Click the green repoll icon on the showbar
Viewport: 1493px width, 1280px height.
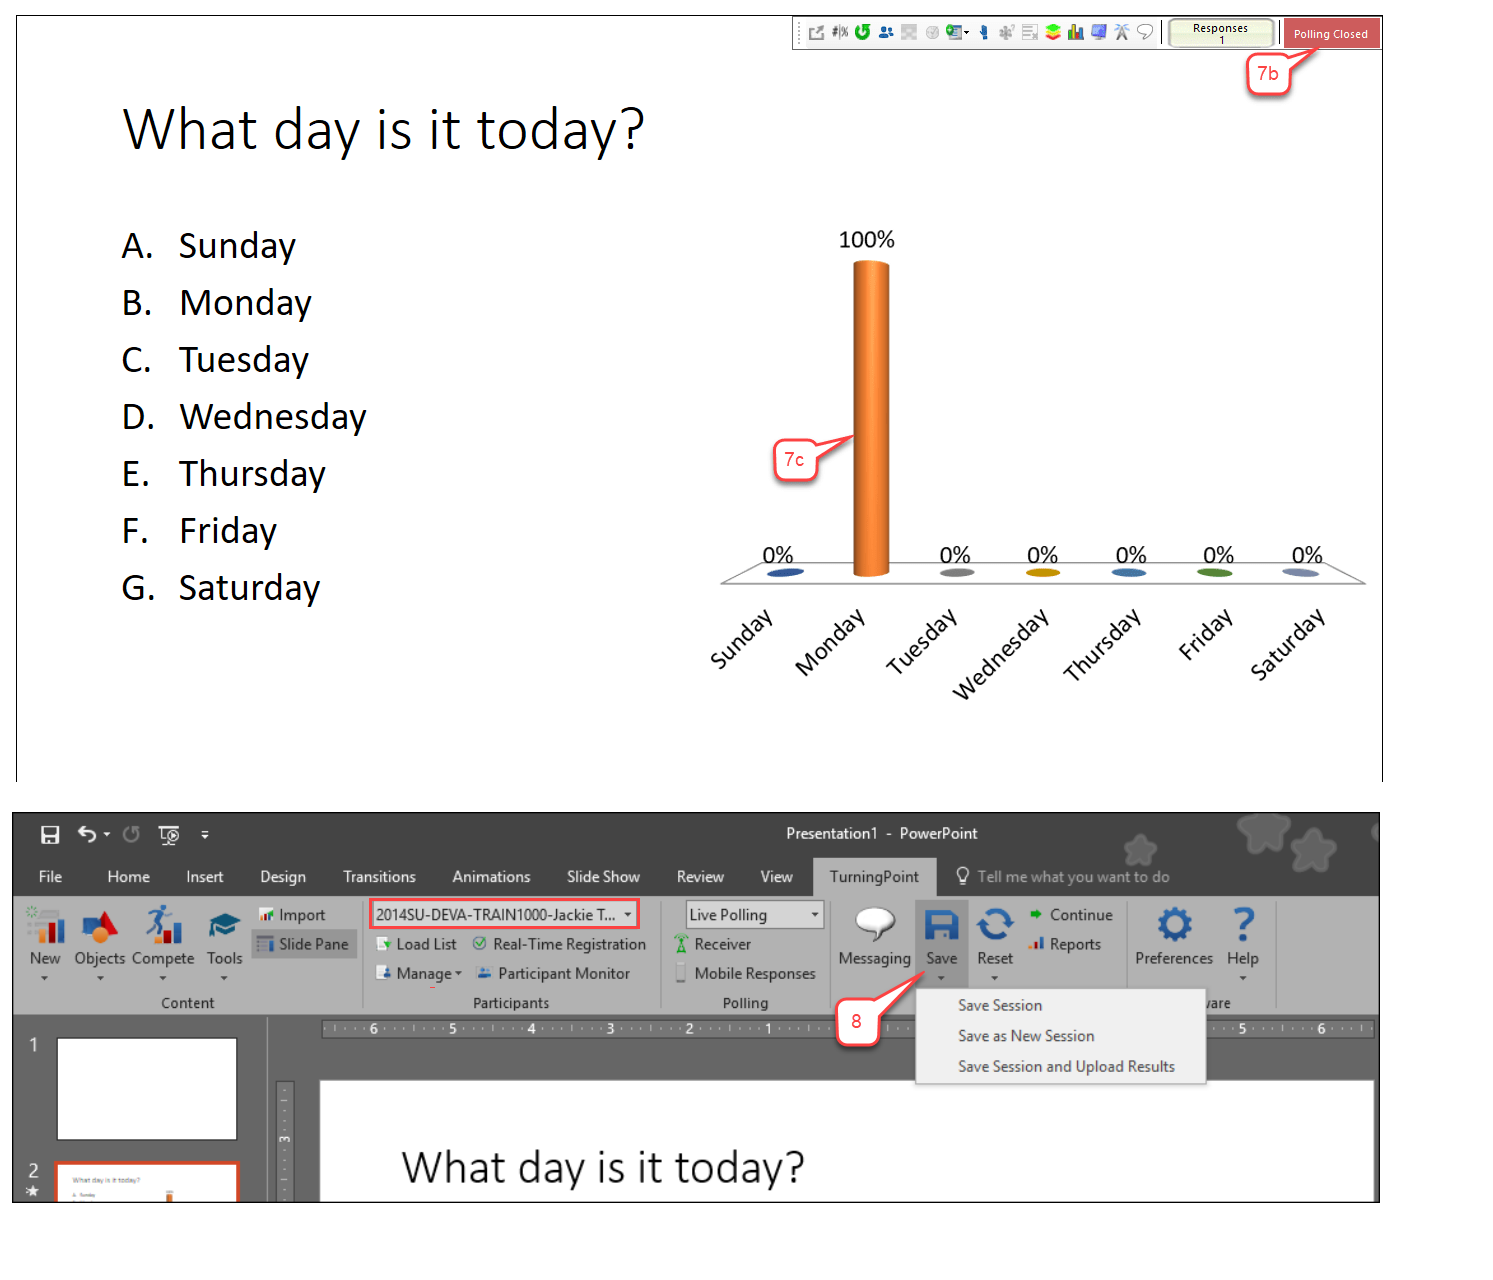click(862, 31)
